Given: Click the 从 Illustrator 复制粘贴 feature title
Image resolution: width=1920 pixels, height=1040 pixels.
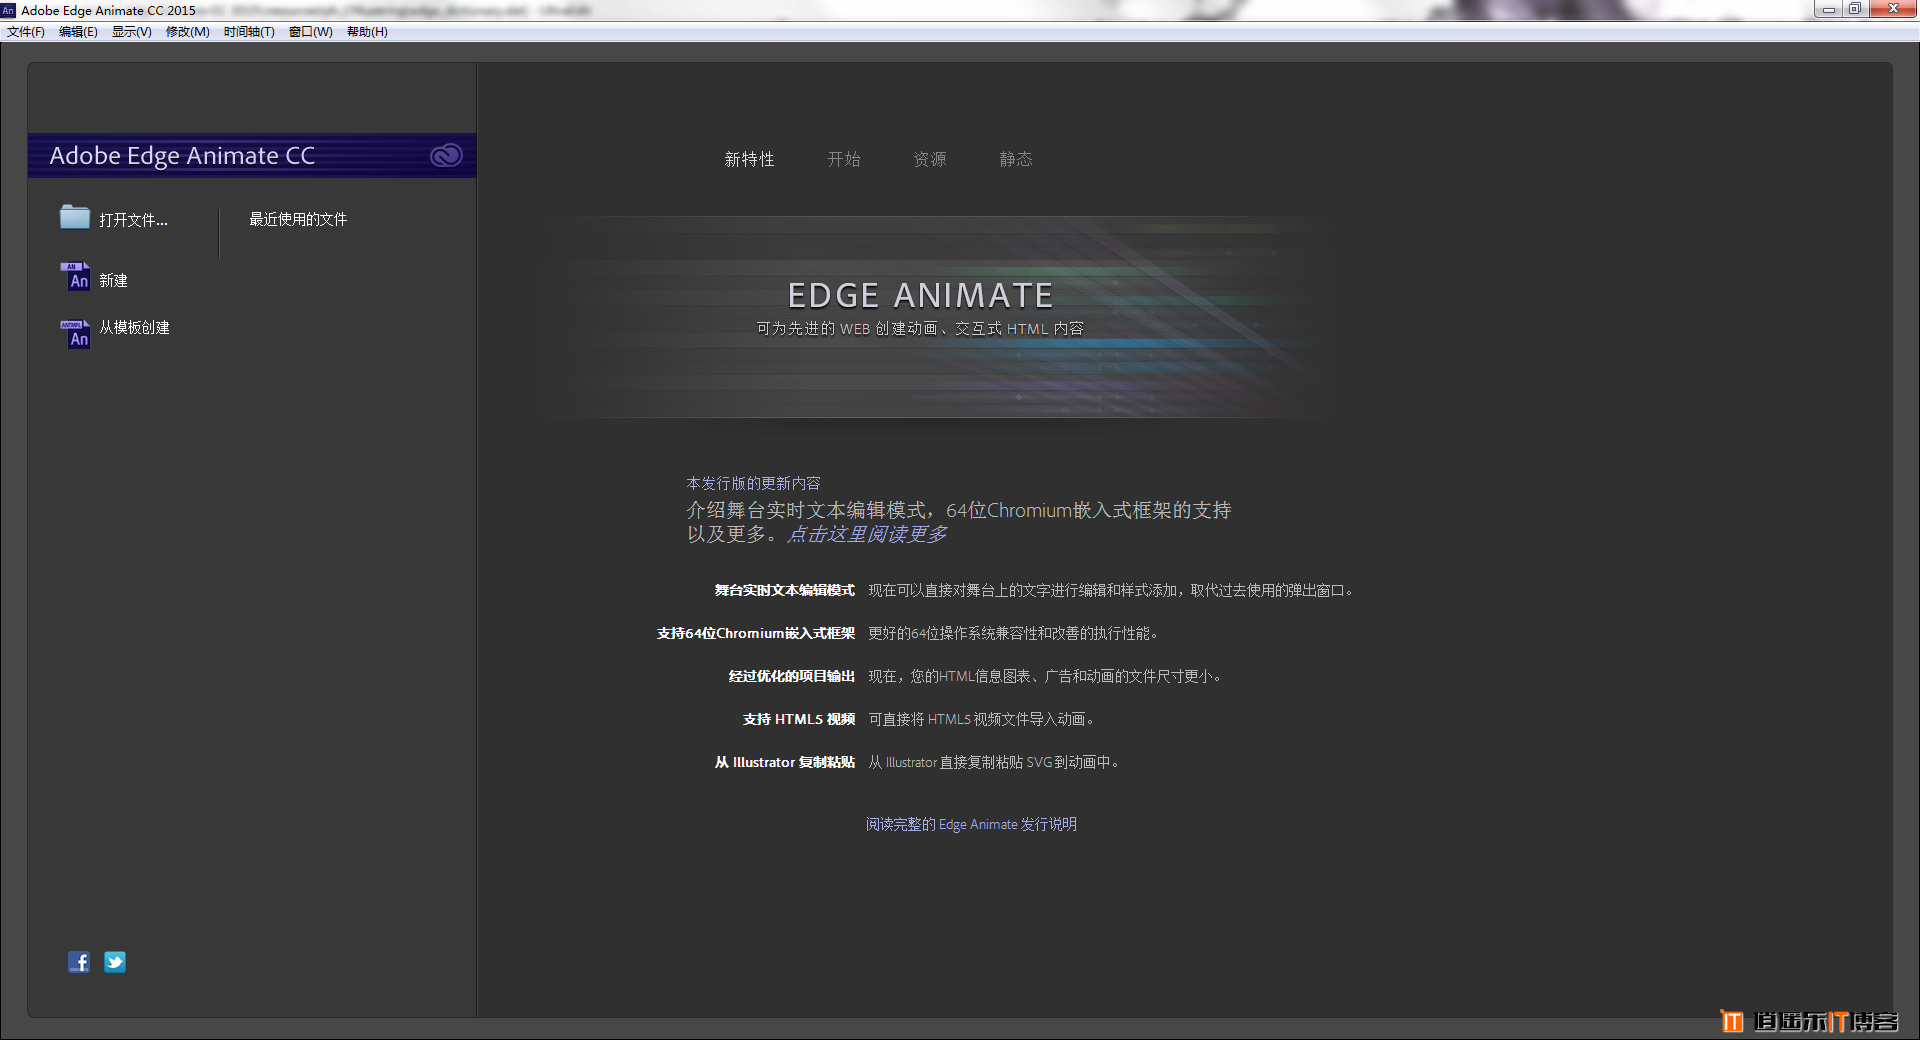Looking at the screenshot, I should coord(785,763).
